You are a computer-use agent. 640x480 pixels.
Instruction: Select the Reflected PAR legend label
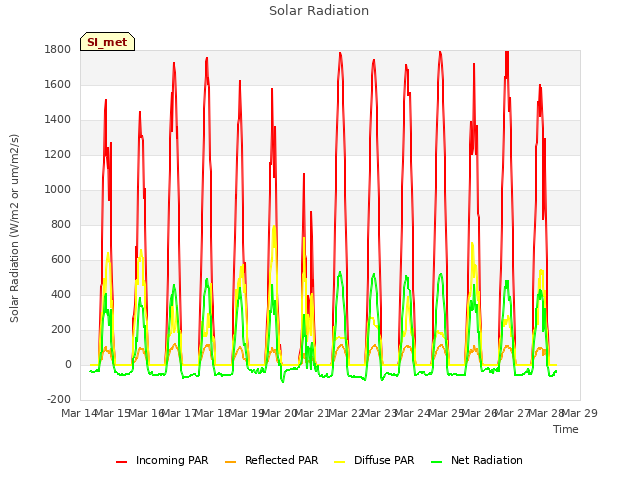point(281,460)
